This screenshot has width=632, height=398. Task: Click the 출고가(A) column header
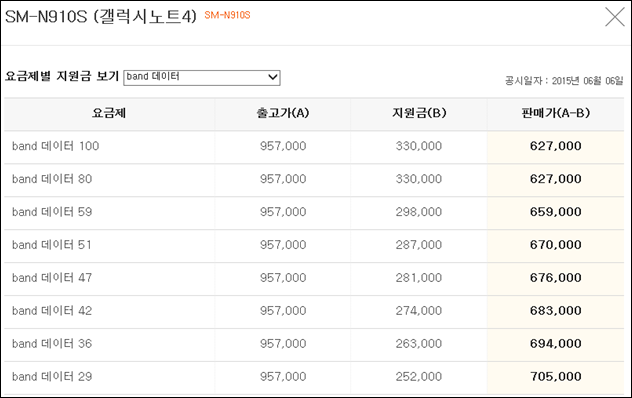coord(283,113)
